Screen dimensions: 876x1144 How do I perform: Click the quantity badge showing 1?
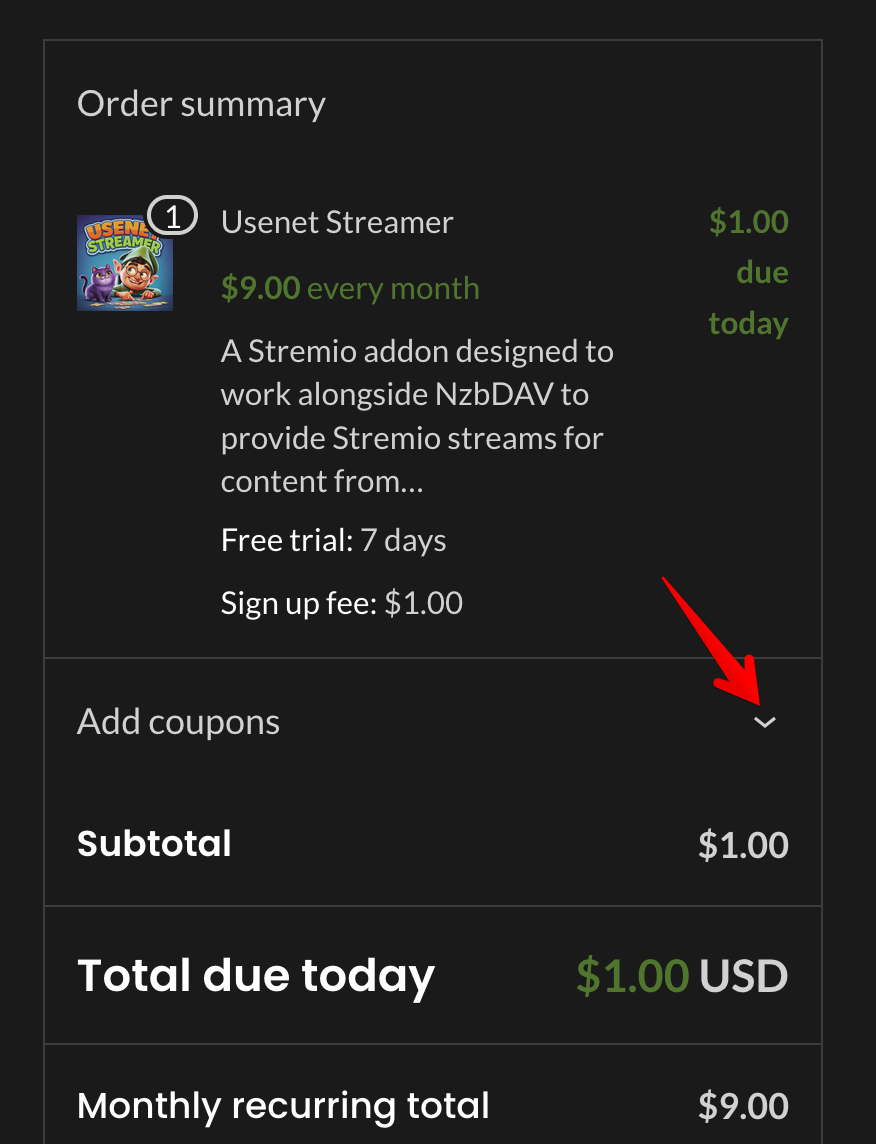coord(173,214)
